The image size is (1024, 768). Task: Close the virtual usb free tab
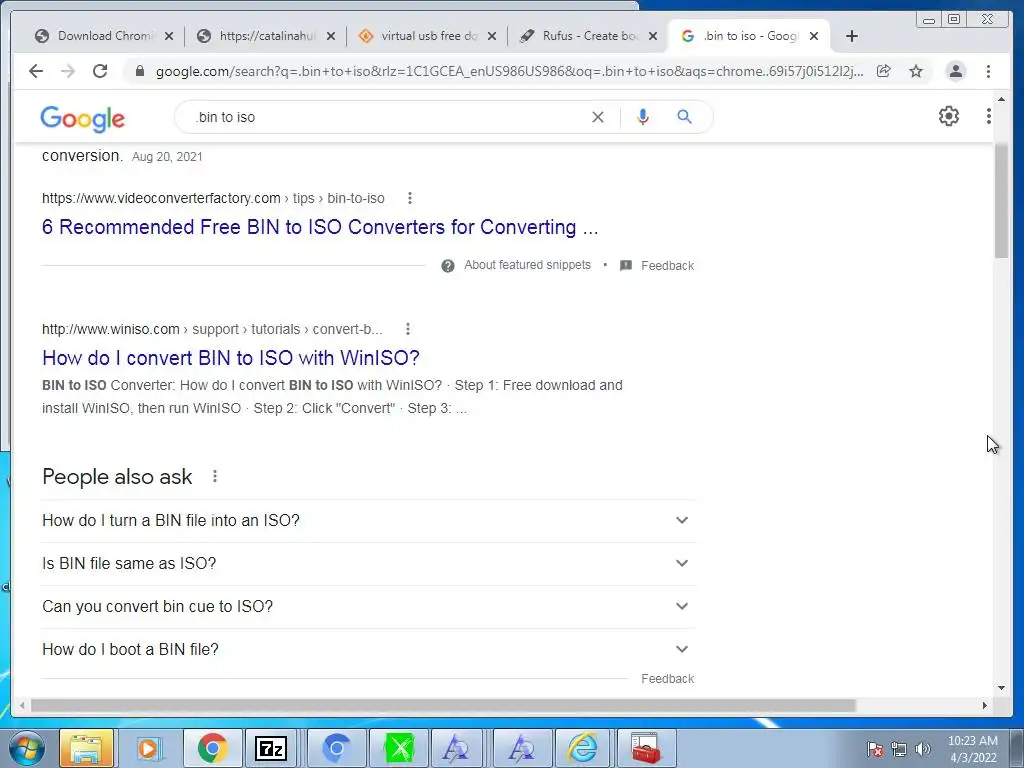pyautogui.click(x=492, y=36)
